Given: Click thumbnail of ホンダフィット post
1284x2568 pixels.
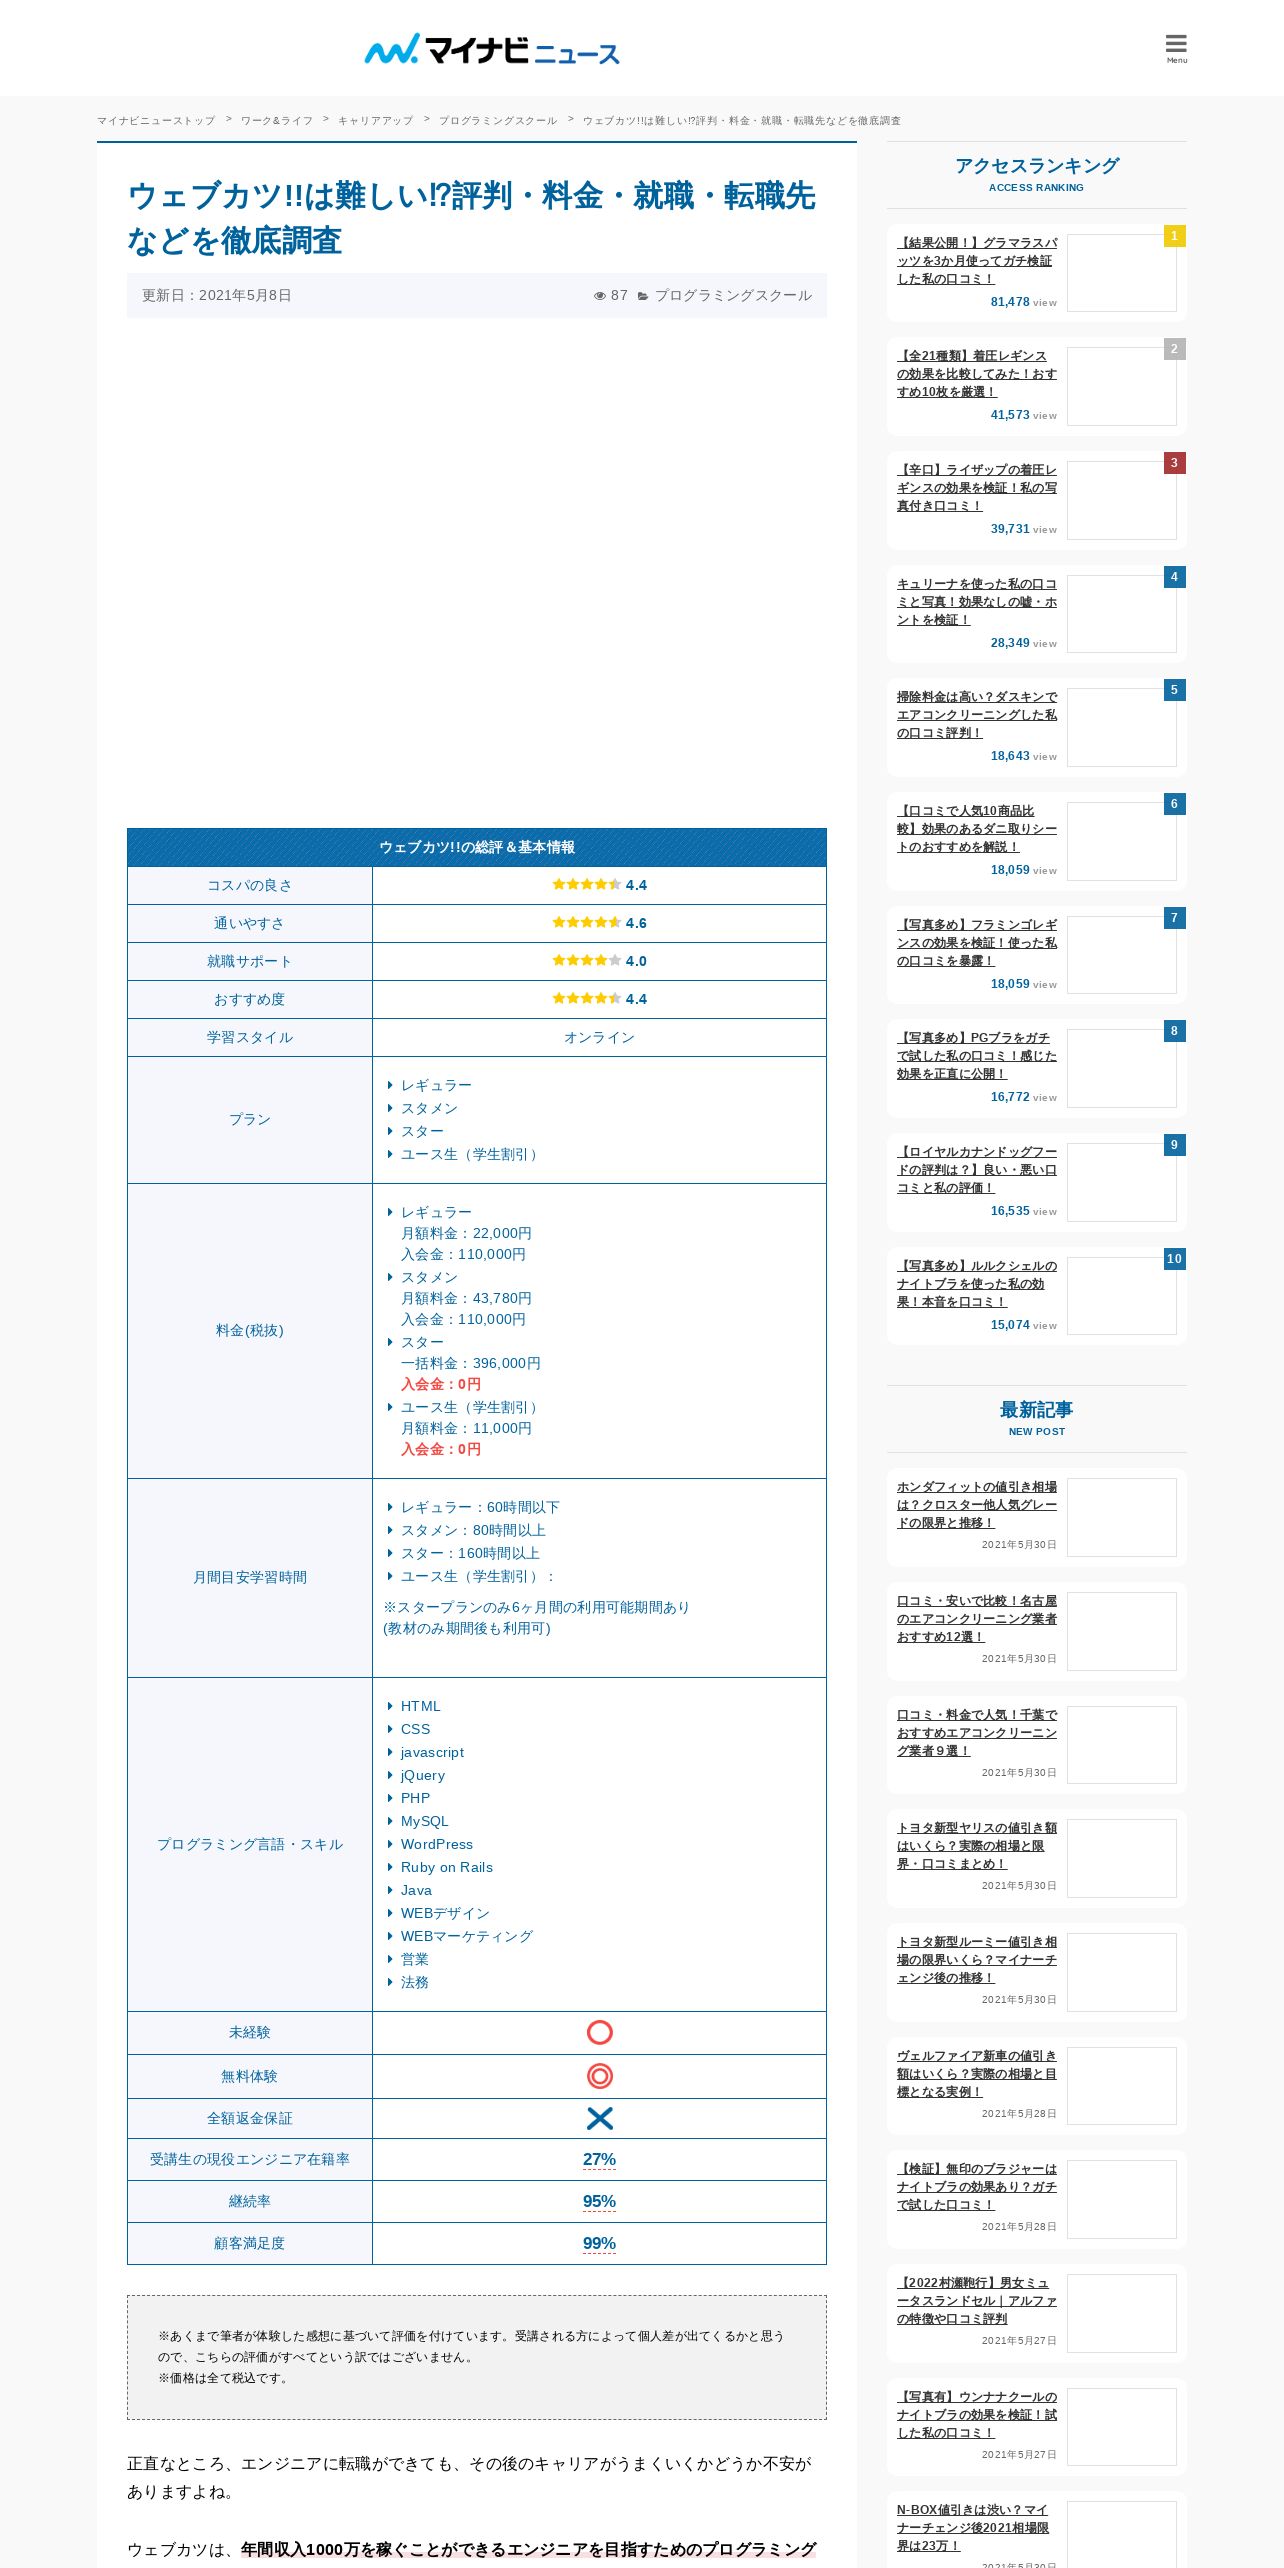Looking at the screenshot, I should point(1122,1517).
